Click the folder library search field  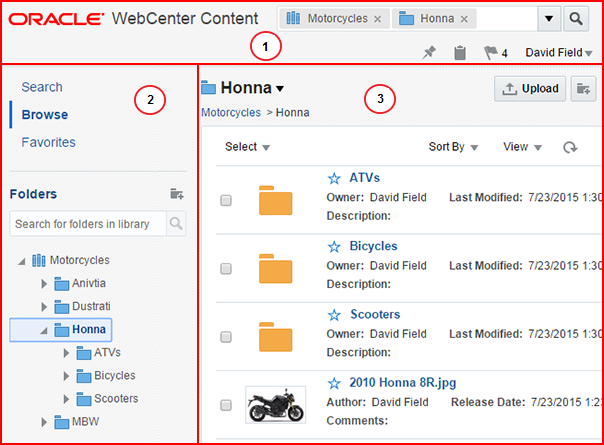point(88,223)
